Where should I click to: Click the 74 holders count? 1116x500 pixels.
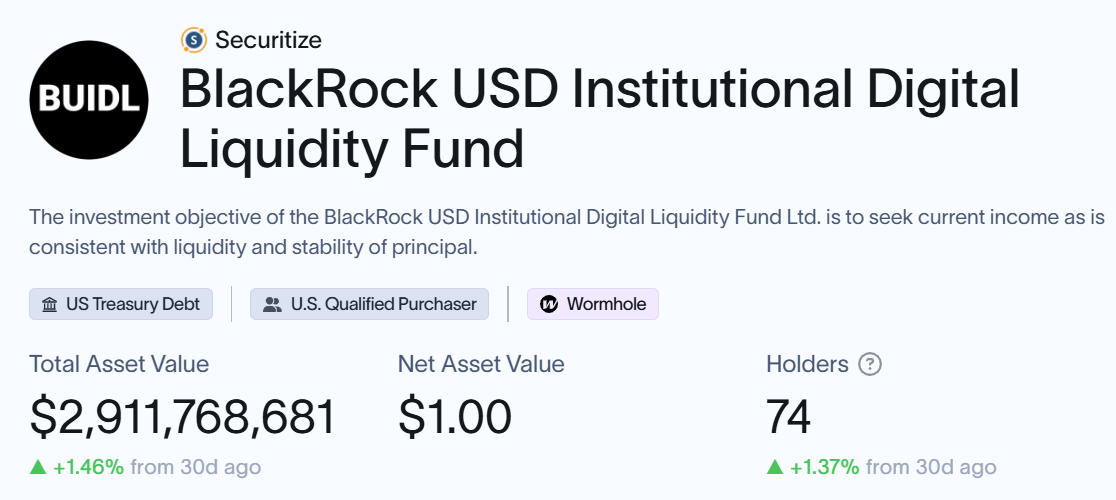pyautogui.click(x=788, y=416)
